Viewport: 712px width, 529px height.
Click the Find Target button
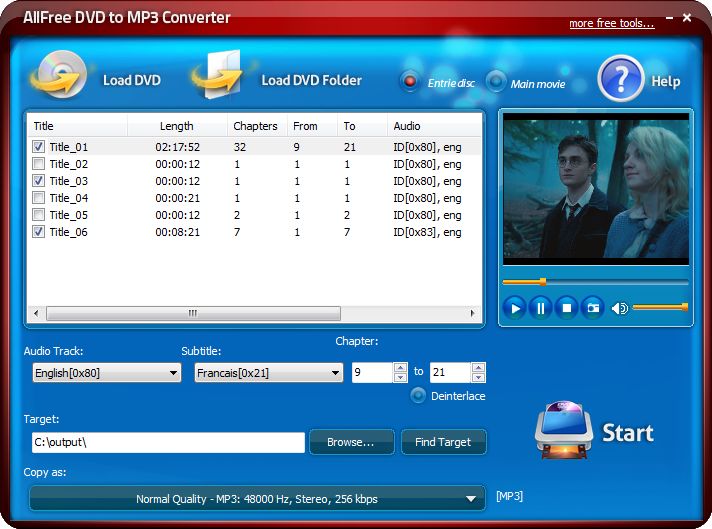[443, 442]
